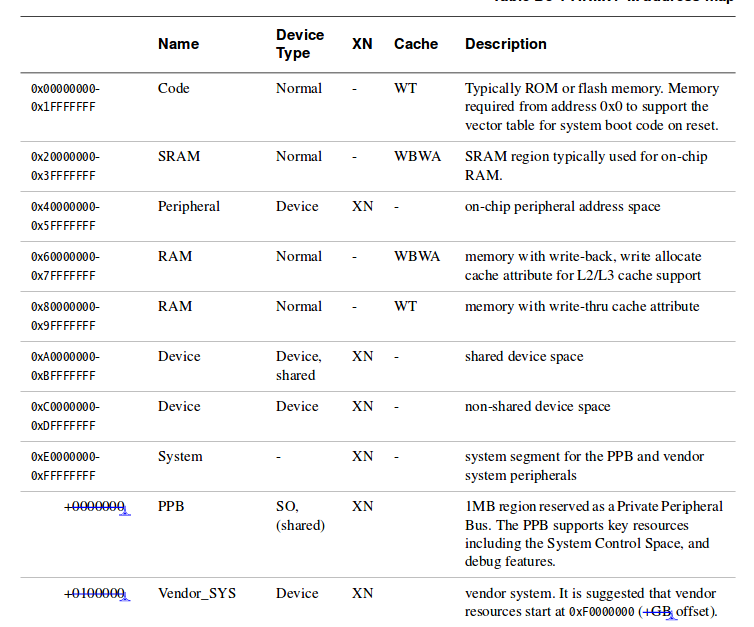Select the Description column header
The image size is (754, 627).
(506, 44)
